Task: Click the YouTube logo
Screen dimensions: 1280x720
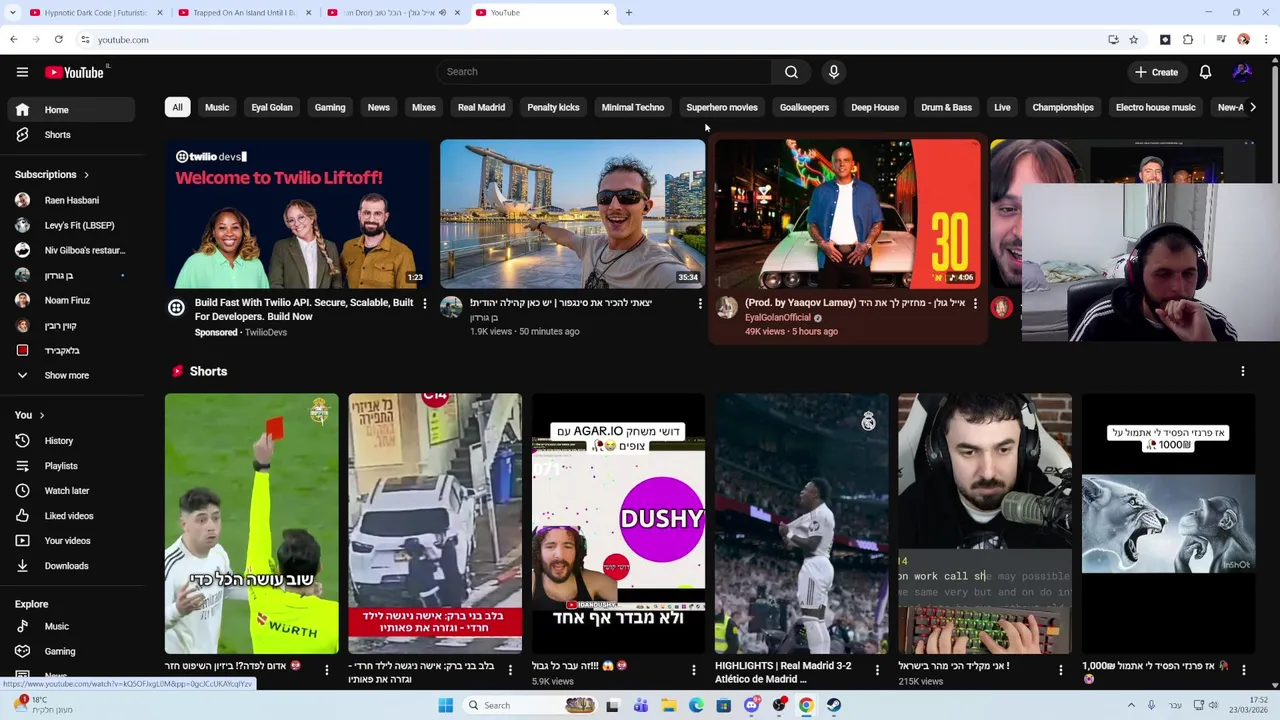Action: 75,72
